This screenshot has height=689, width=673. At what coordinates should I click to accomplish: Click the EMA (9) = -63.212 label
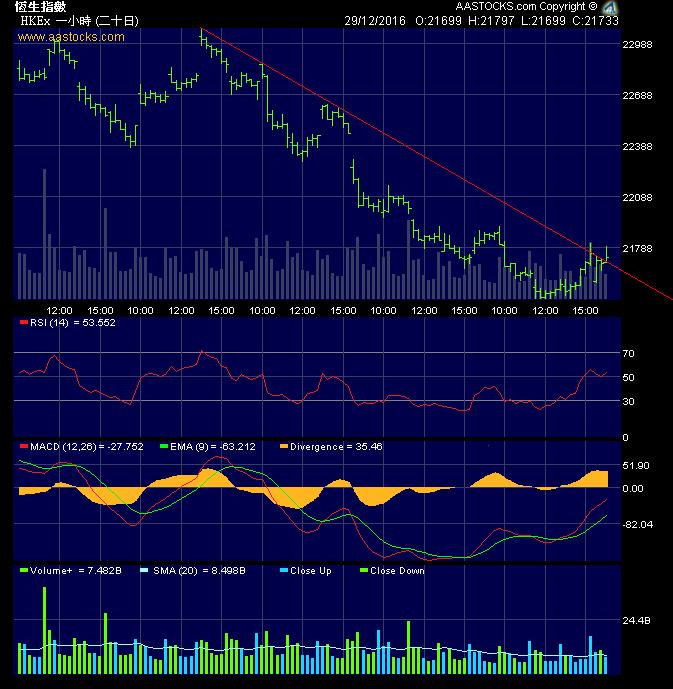pyautogui.click(x=213, y=447)
